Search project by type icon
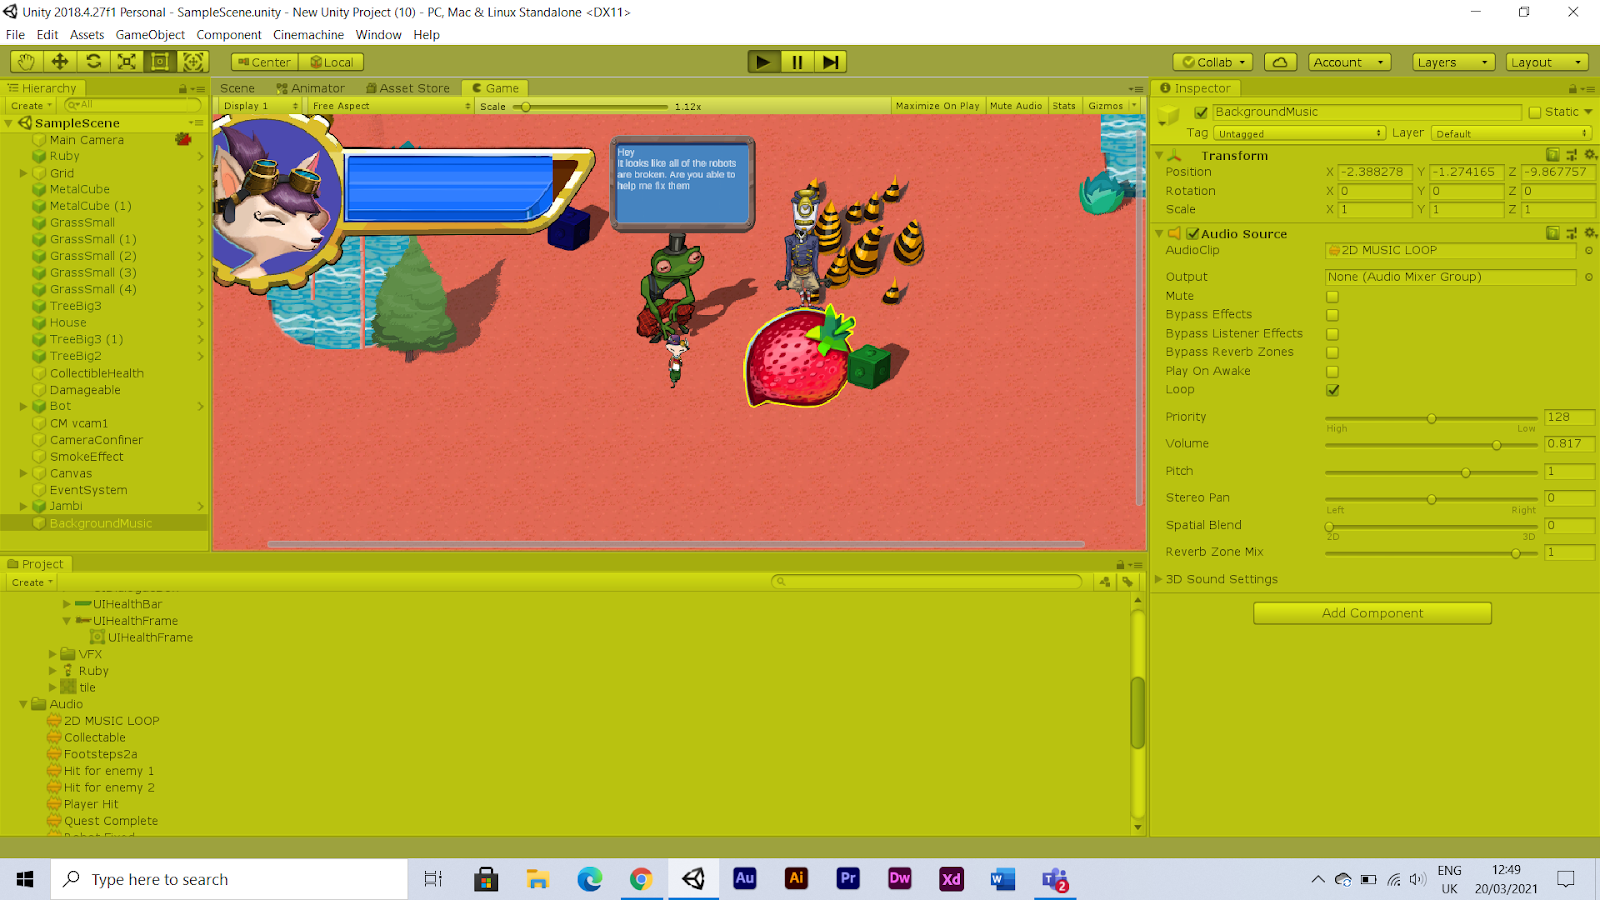The height and width of the screenshot is (900, 1600). tap(1105, 582)
